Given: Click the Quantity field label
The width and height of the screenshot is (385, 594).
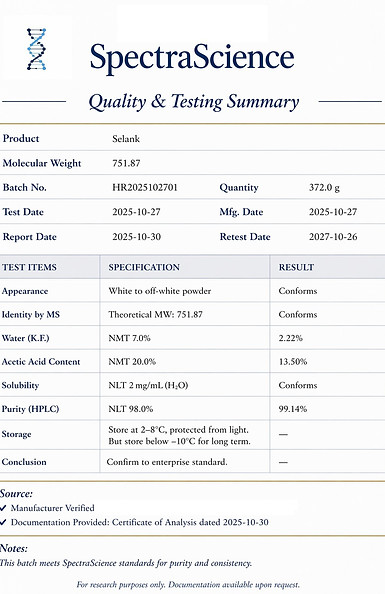Looking at the screenshot, I should click(239, 188).
